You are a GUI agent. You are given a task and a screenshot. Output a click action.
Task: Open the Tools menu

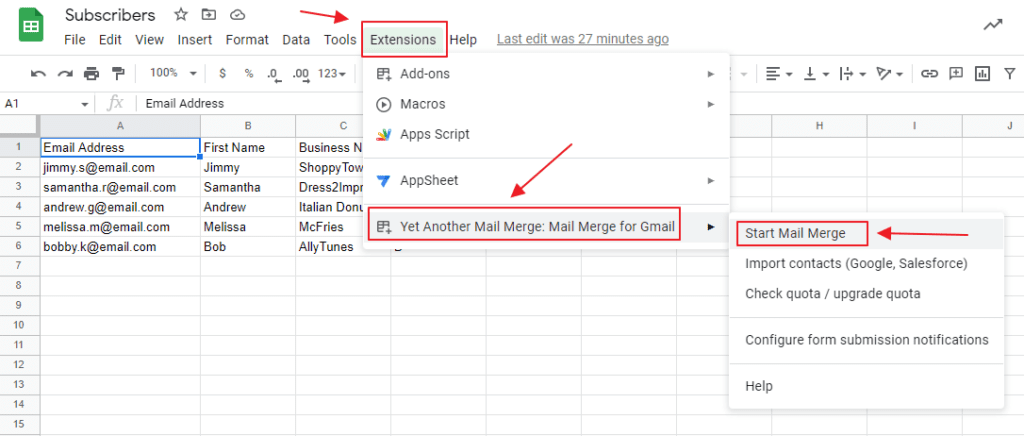pyautogui.click(x=340, y=40)
